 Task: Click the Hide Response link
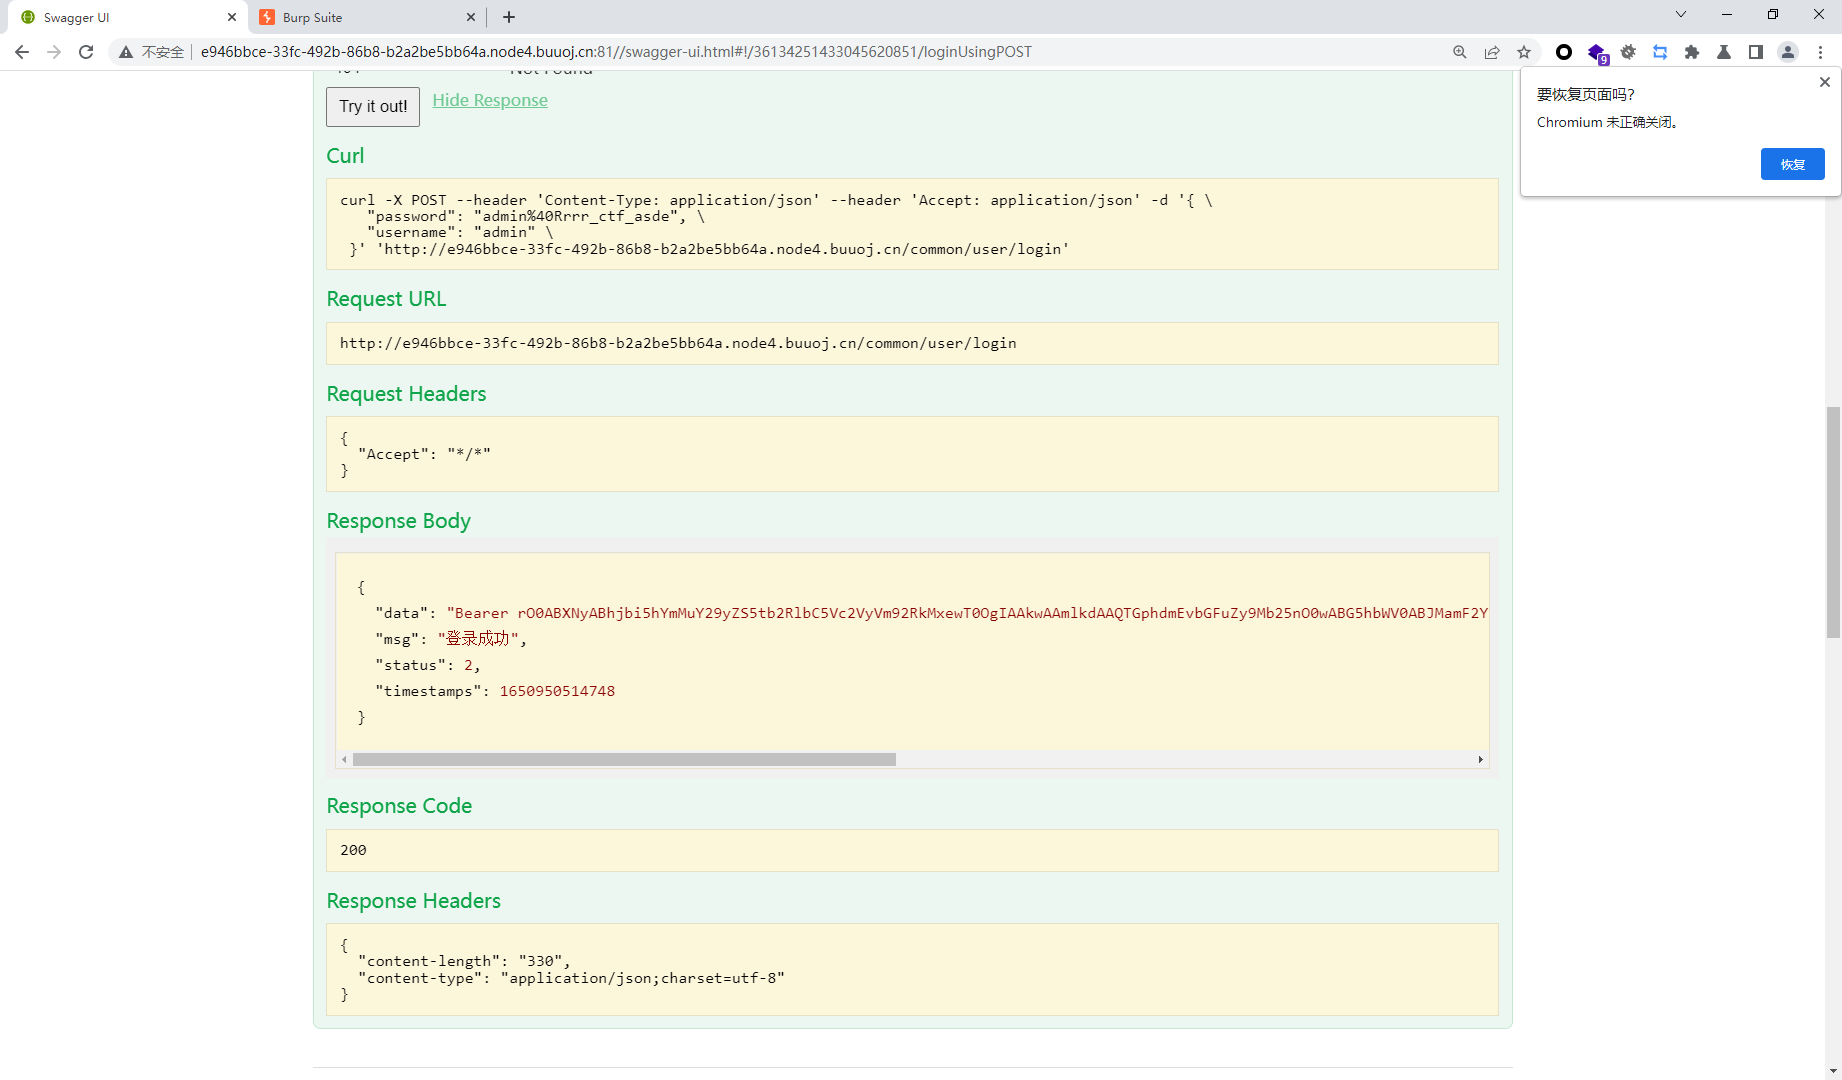tap(490, 100)
